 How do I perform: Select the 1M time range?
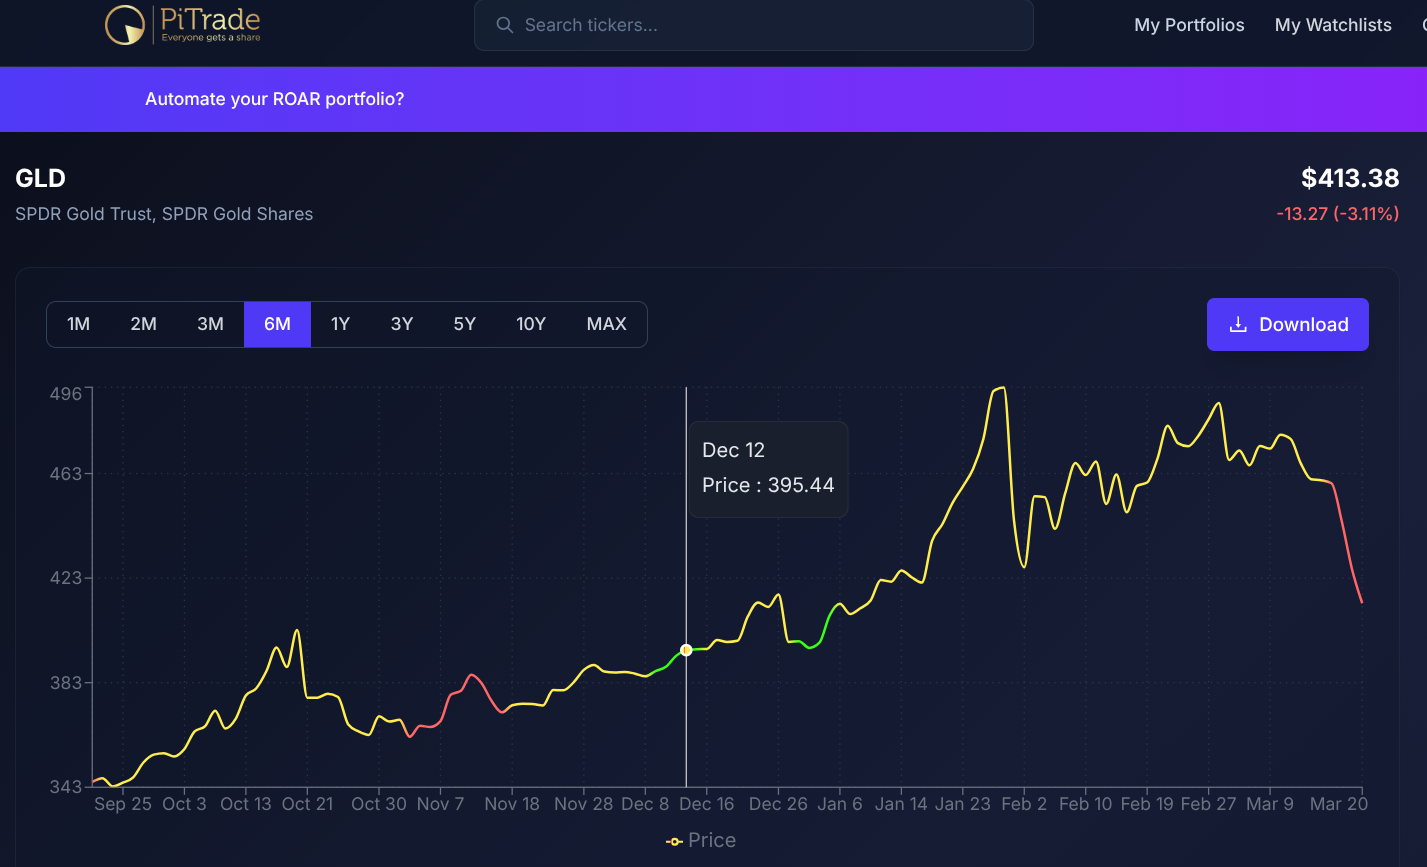(x=79, y=324)
